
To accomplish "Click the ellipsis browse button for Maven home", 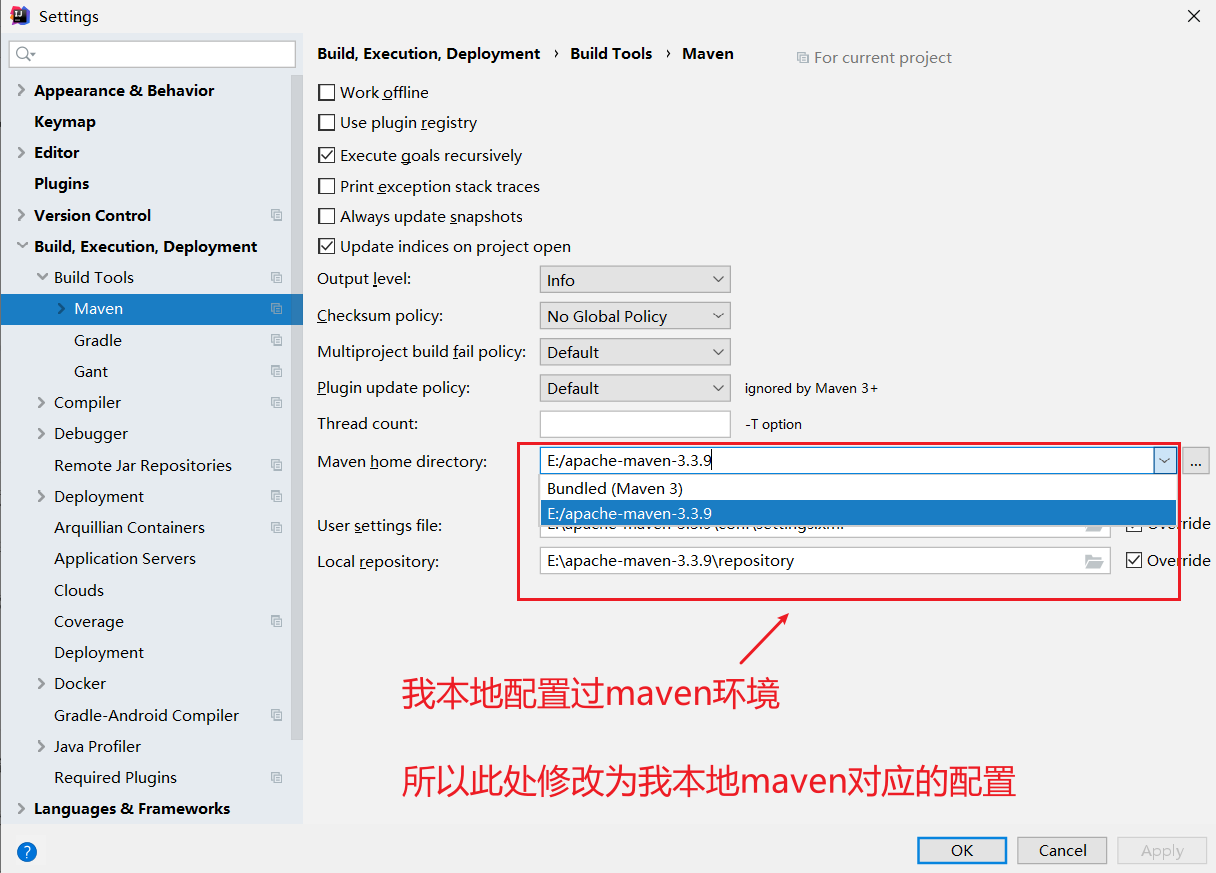I will click(x=1195, y=461).
